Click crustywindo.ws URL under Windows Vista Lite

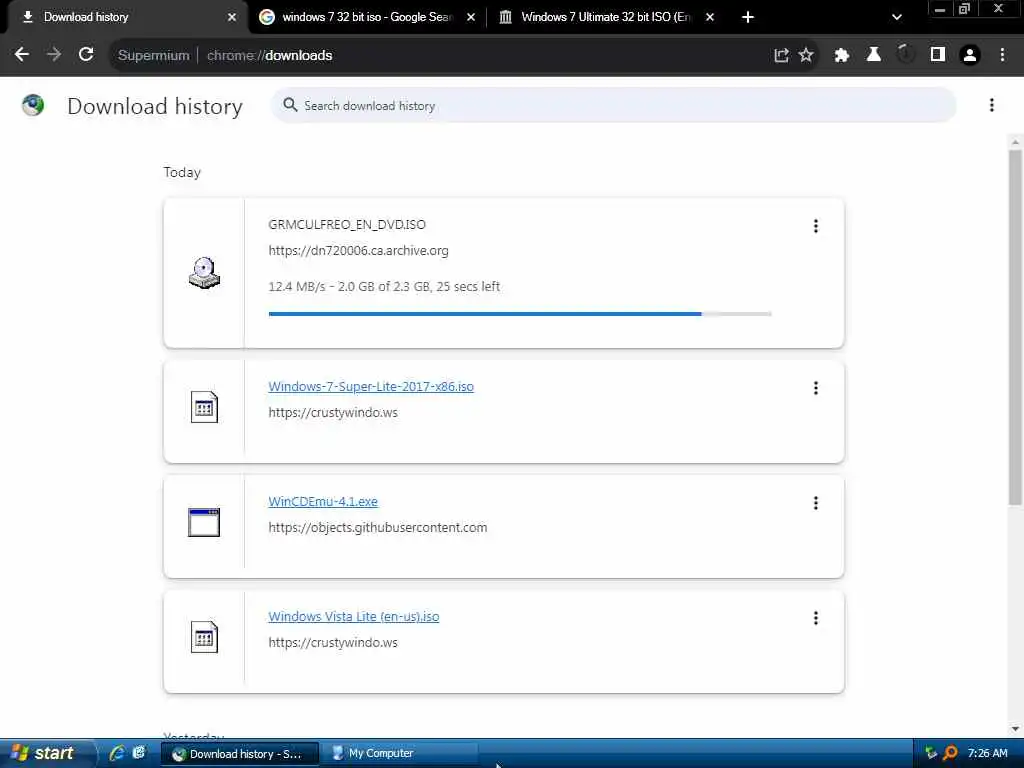coord(333,643)
